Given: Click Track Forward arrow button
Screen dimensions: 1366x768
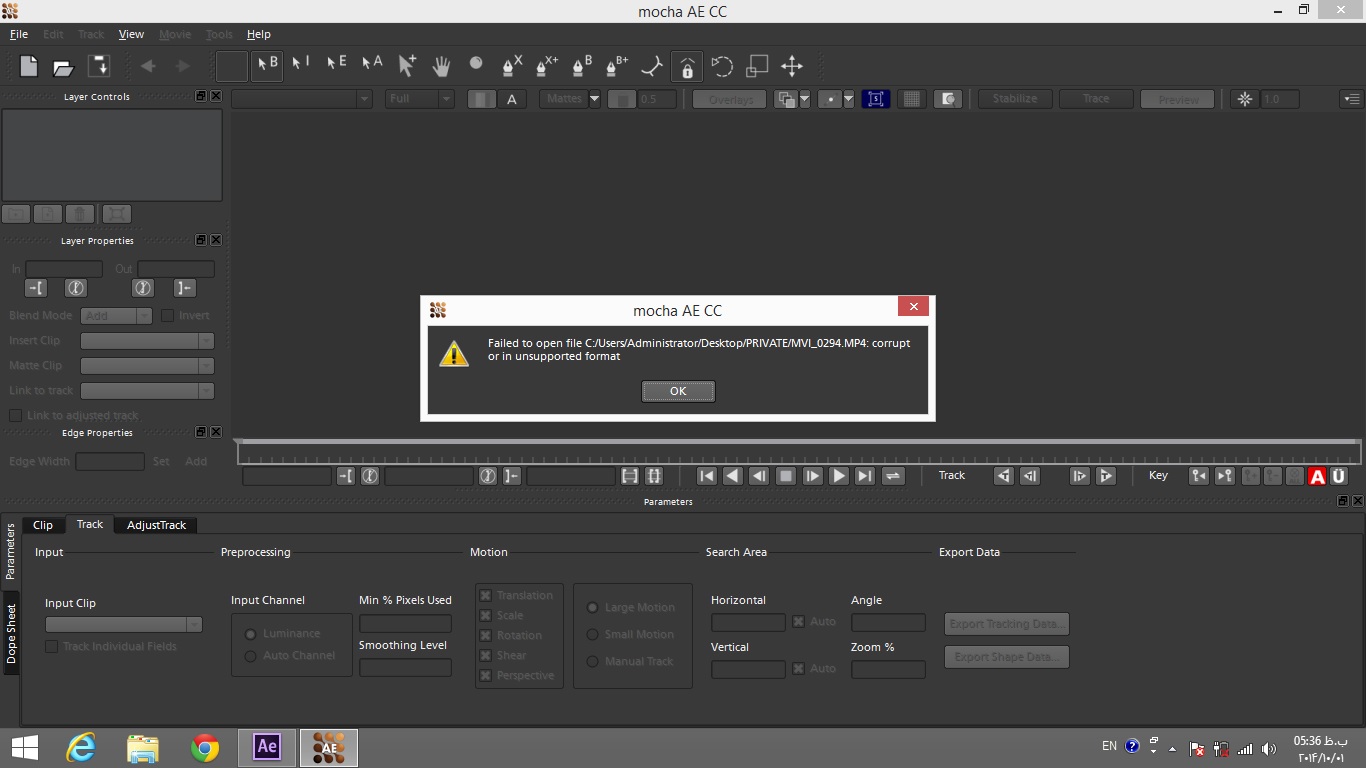Looking at the screenshot, I should [x=1106, y=476].
